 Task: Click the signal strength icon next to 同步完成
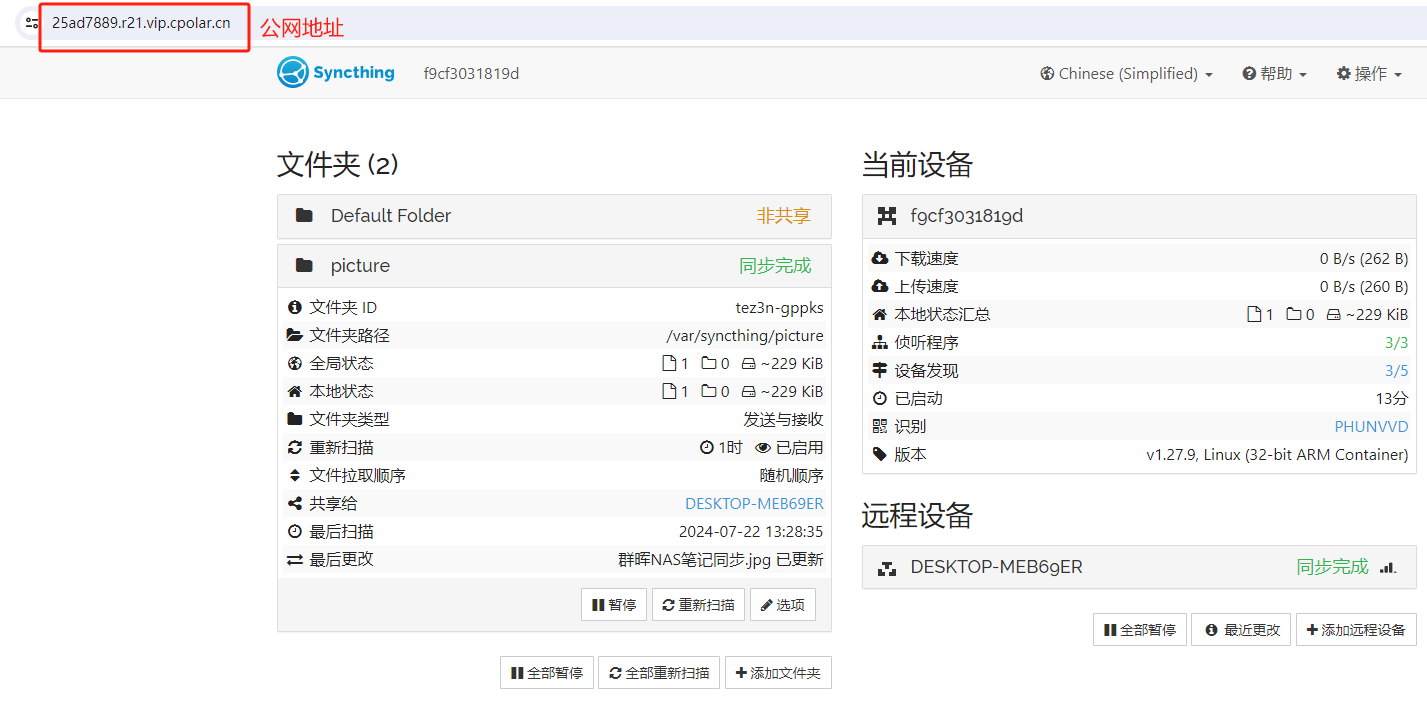point(1387,567)
